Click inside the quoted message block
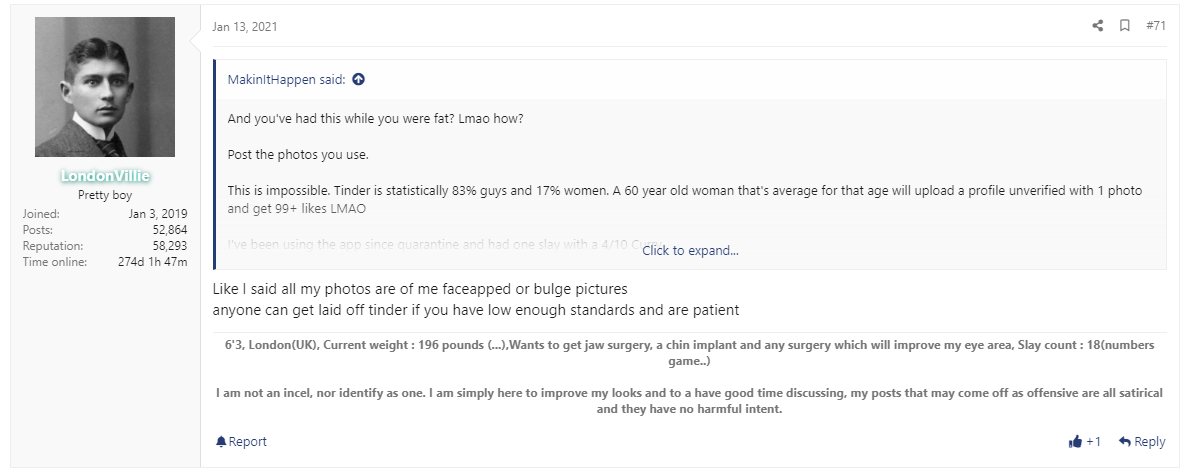Viewport: 1187px width, 475px height. [690, 164]
